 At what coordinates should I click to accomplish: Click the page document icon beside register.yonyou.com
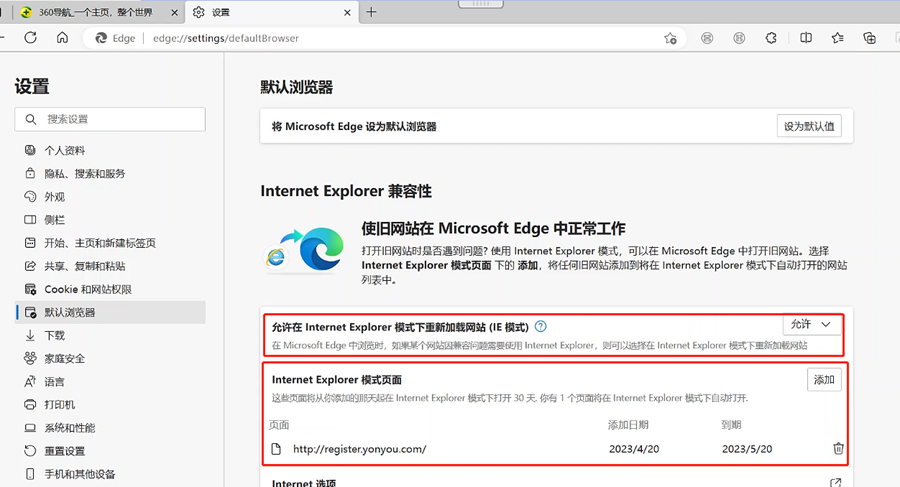click(x=276, y=449)
